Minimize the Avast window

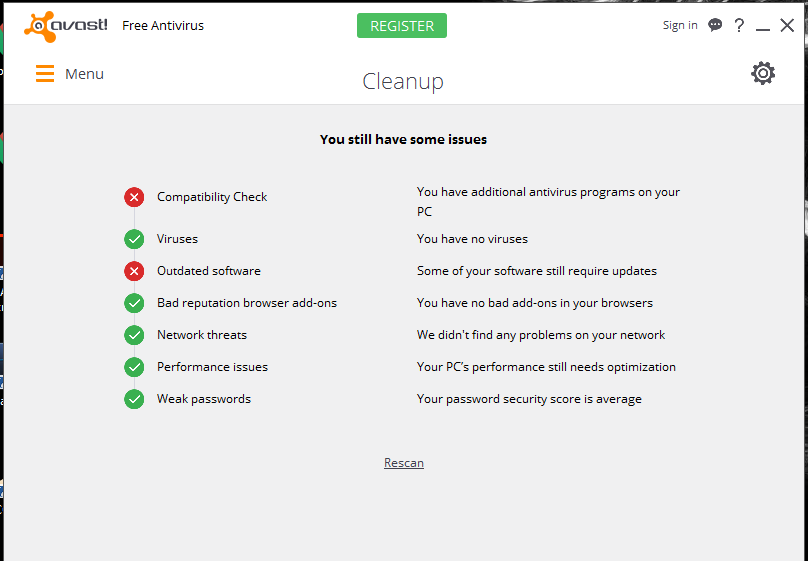[x=762, y=27]
